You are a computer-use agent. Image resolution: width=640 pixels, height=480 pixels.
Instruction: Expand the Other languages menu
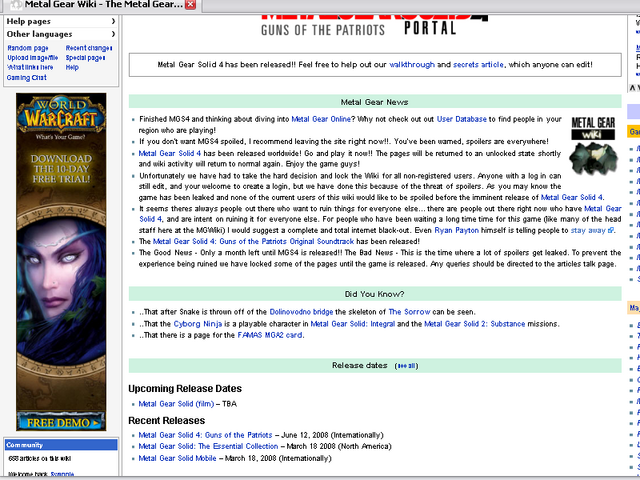click(x=61, y=34)
